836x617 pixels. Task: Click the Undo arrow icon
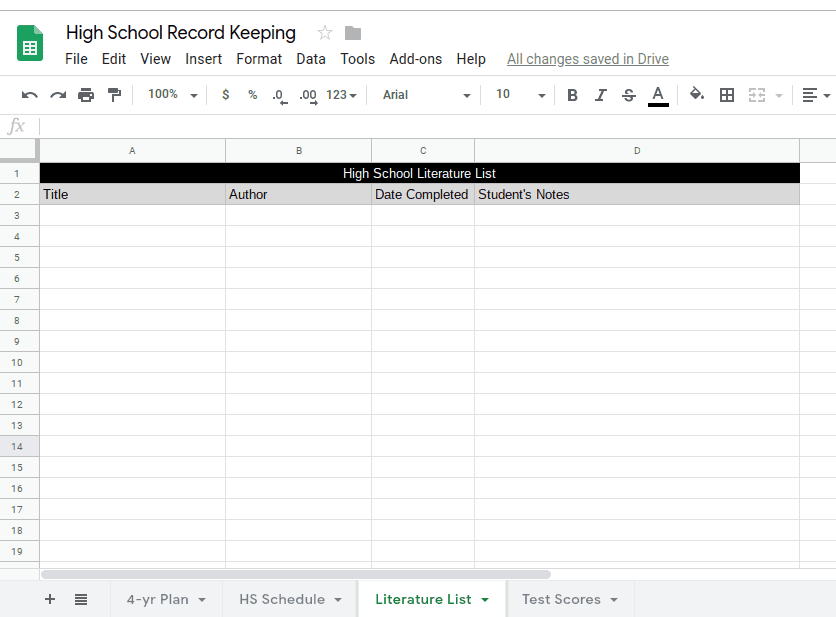(x=30, y=95)
